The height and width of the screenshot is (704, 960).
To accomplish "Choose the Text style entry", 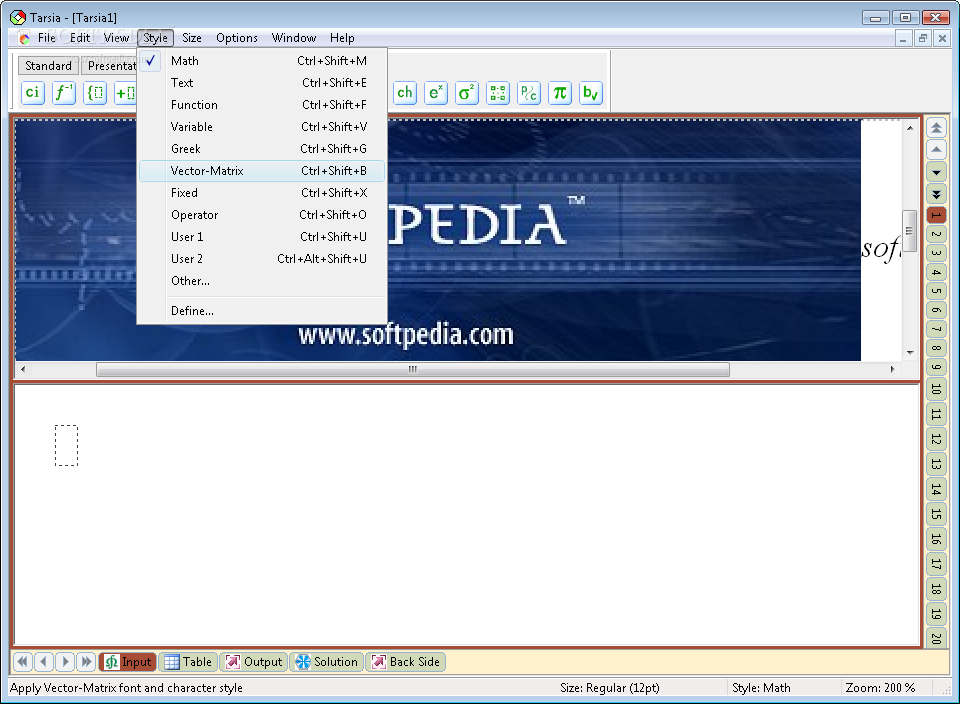I will 262,83.
